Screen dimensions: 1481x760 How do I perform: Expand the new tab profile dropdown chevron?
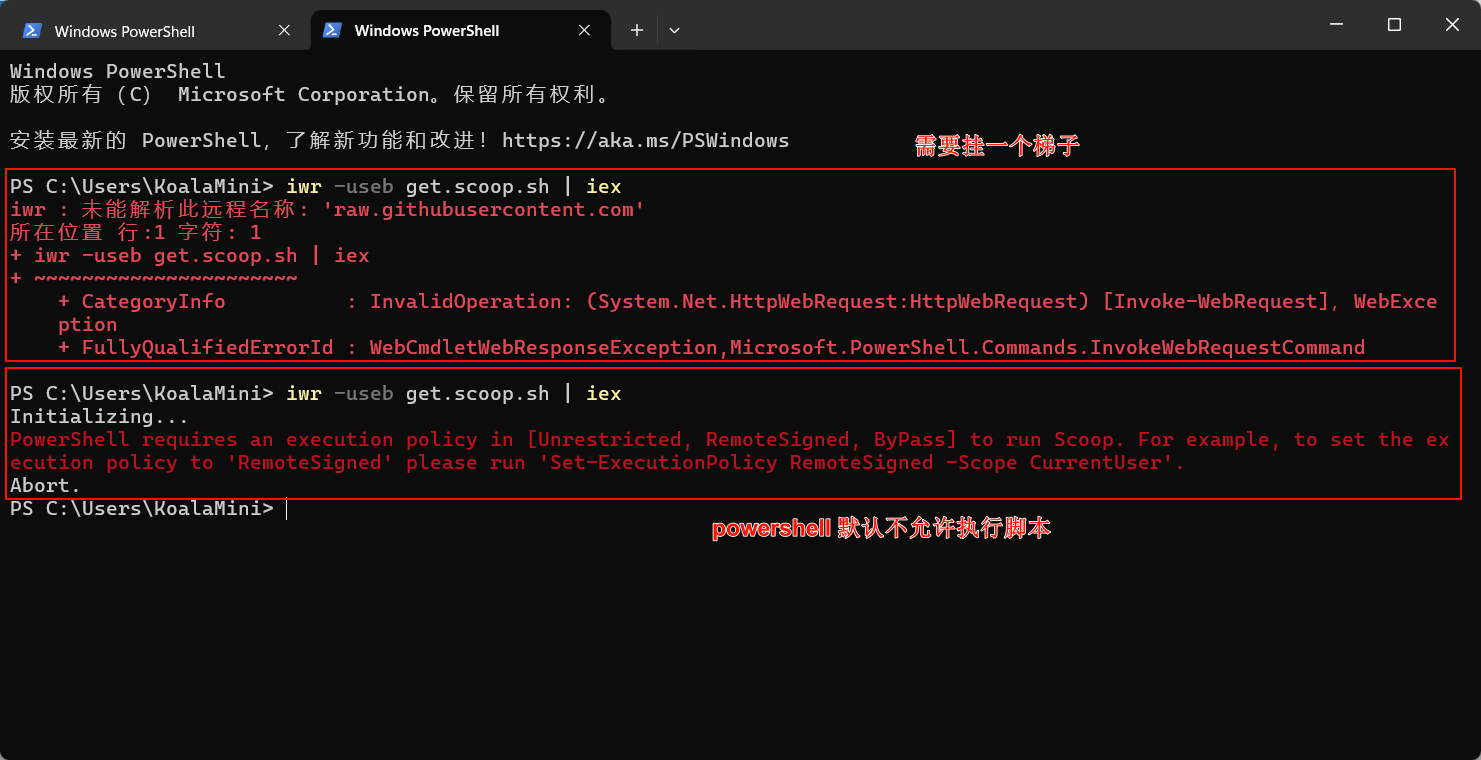pos(674,31)
